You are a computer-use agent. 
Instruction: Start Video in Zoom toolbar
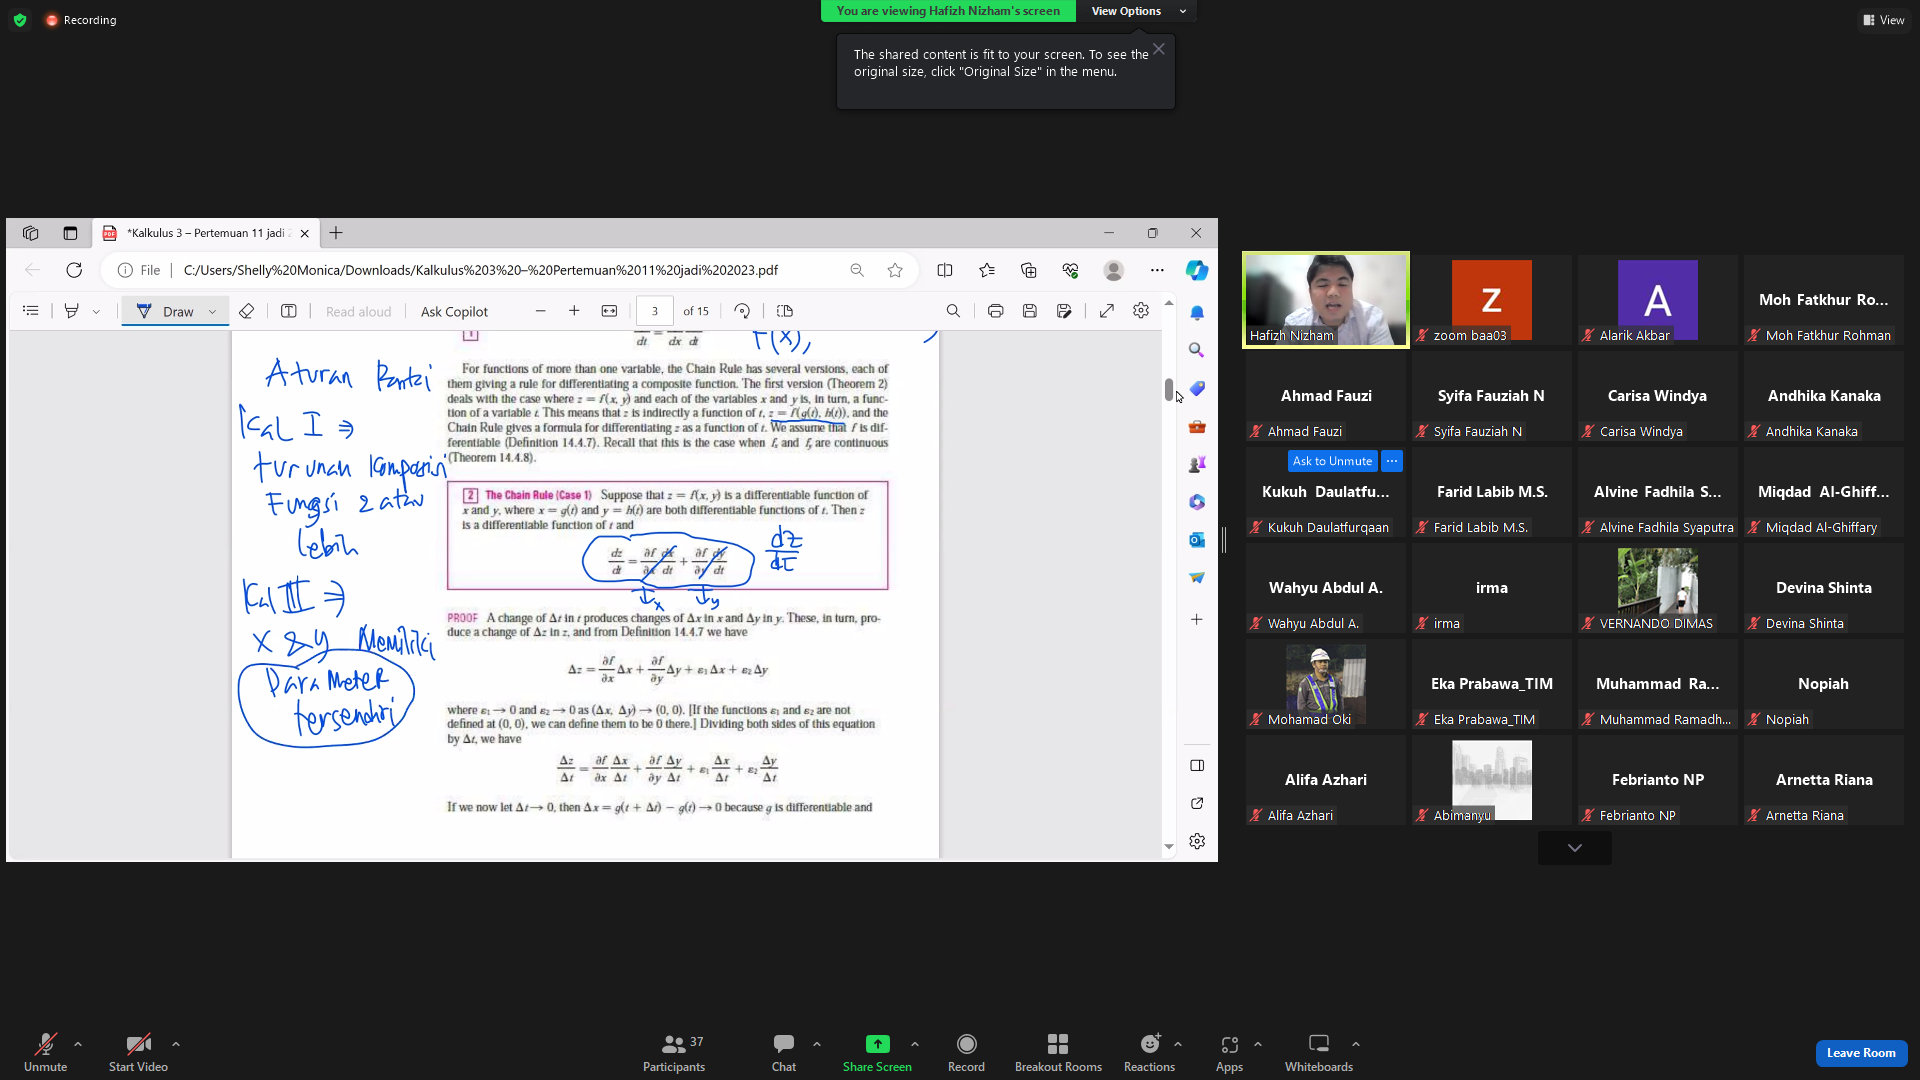coord(138,1052)
